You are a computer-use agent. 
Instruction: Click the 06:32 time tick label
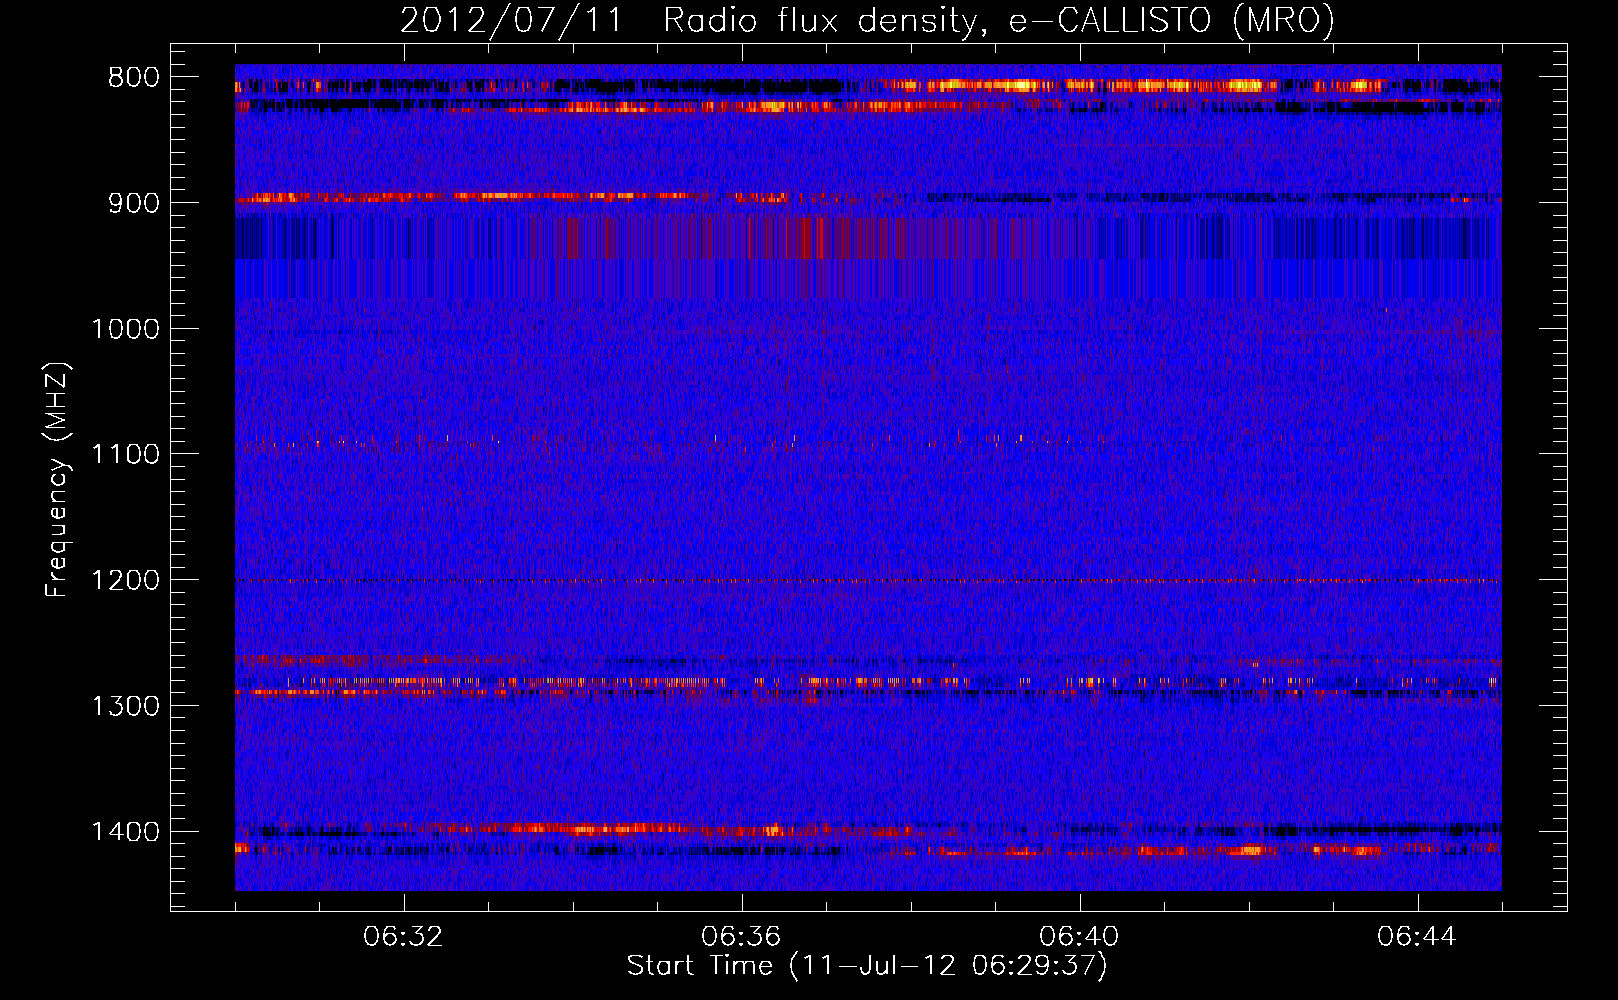pyautogui.click(x=403, y=937)
